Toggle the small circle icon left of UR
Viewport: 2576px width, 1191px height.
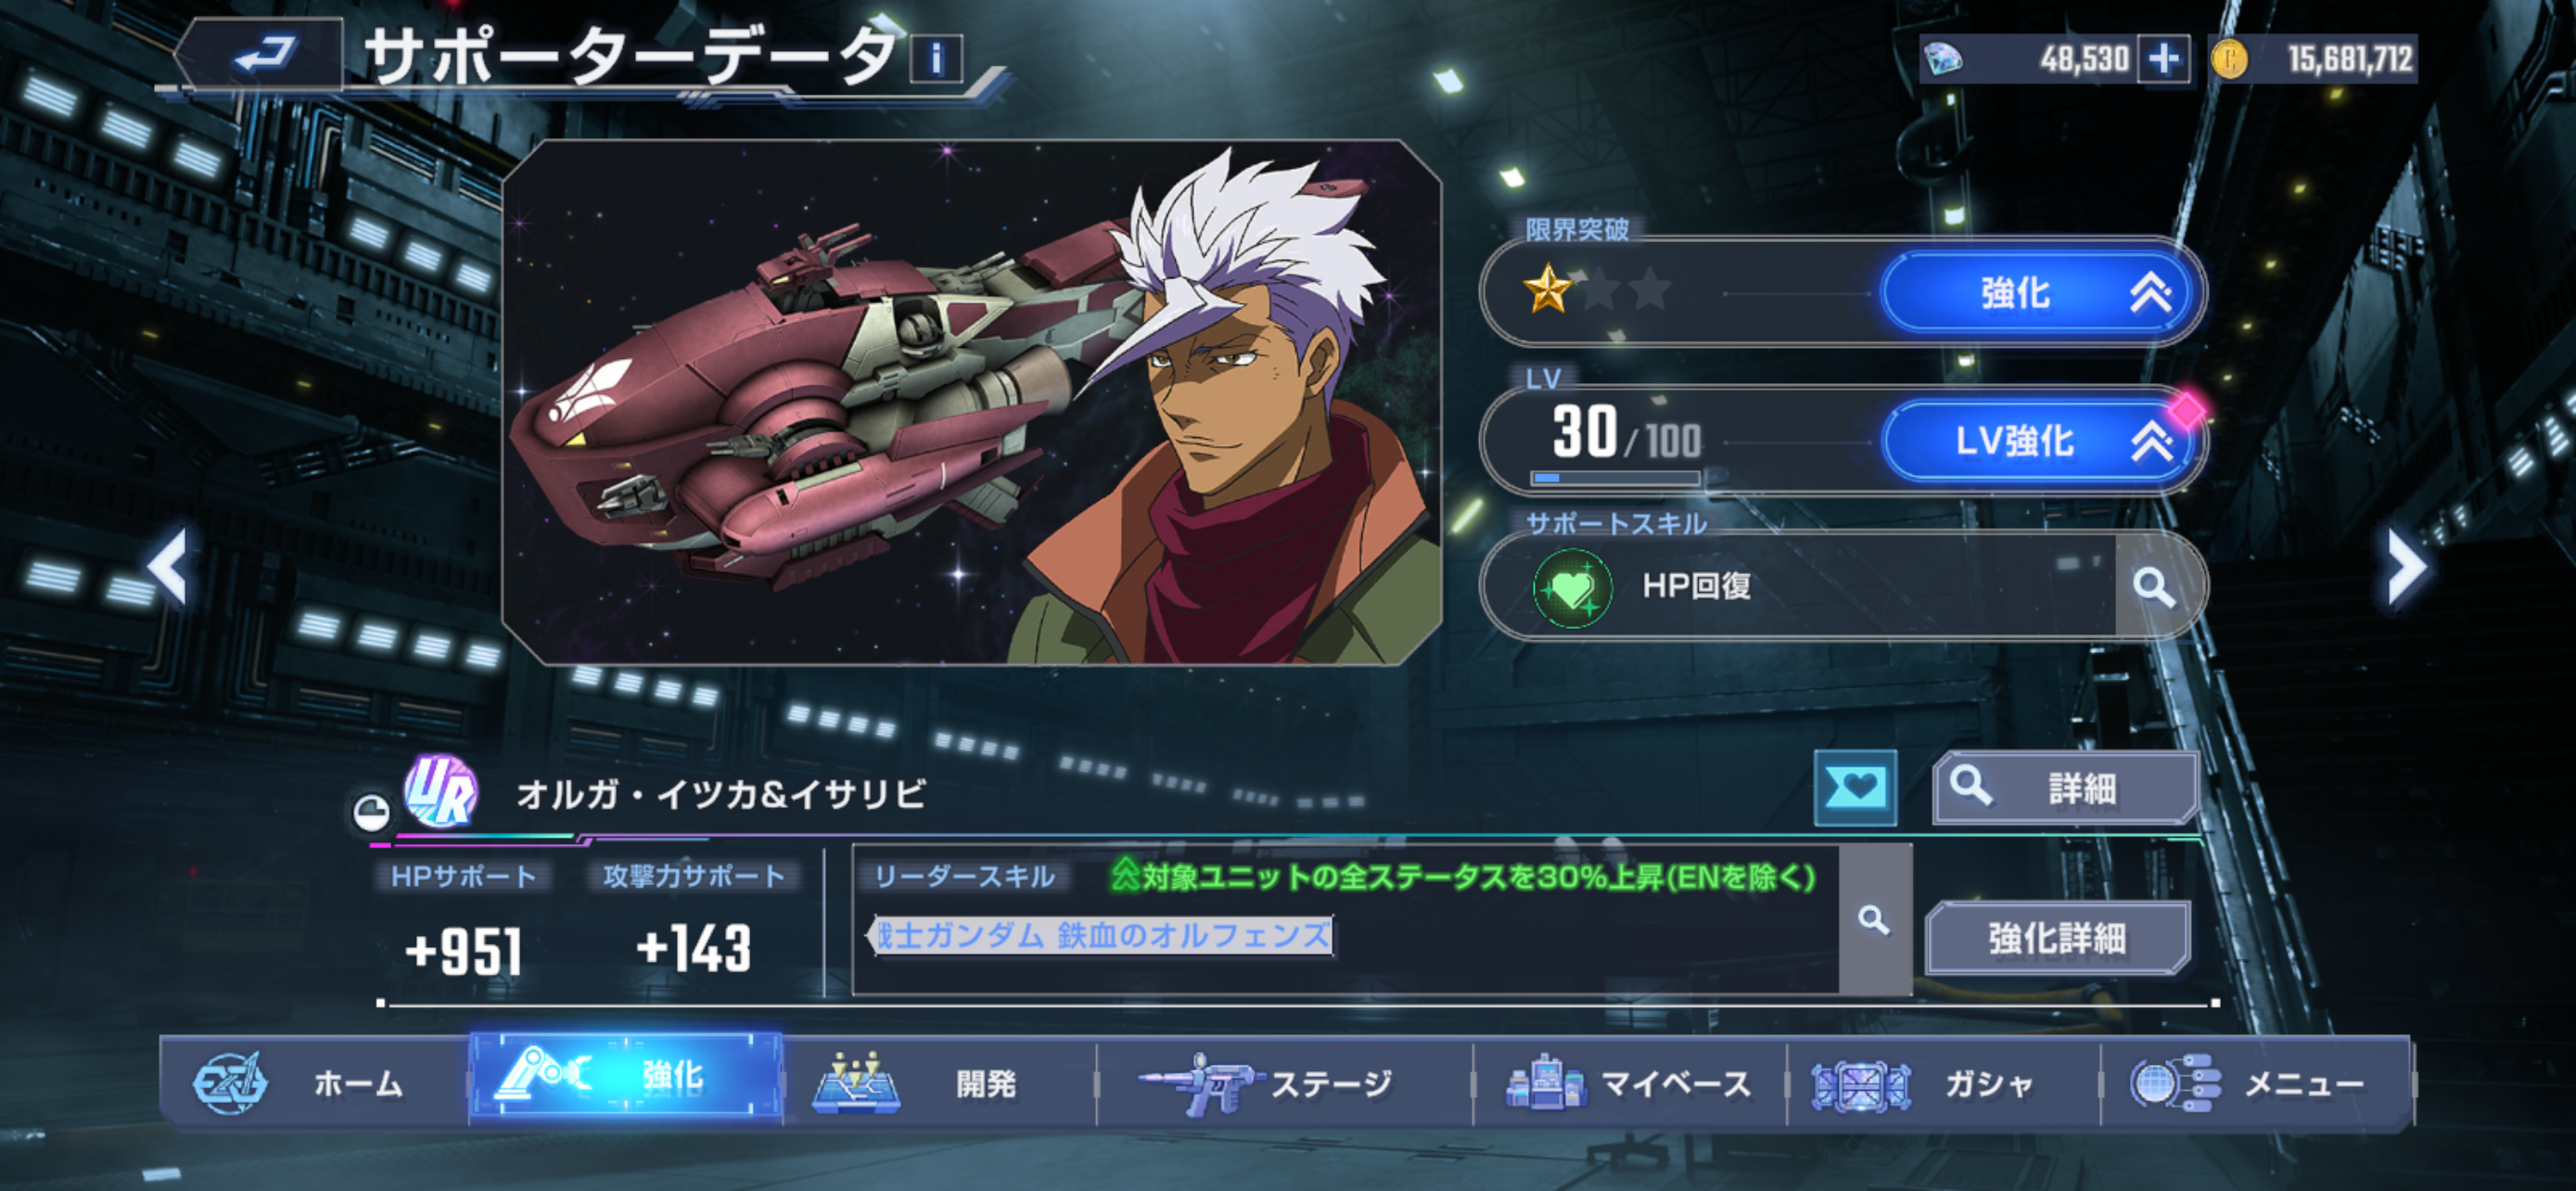371,812
